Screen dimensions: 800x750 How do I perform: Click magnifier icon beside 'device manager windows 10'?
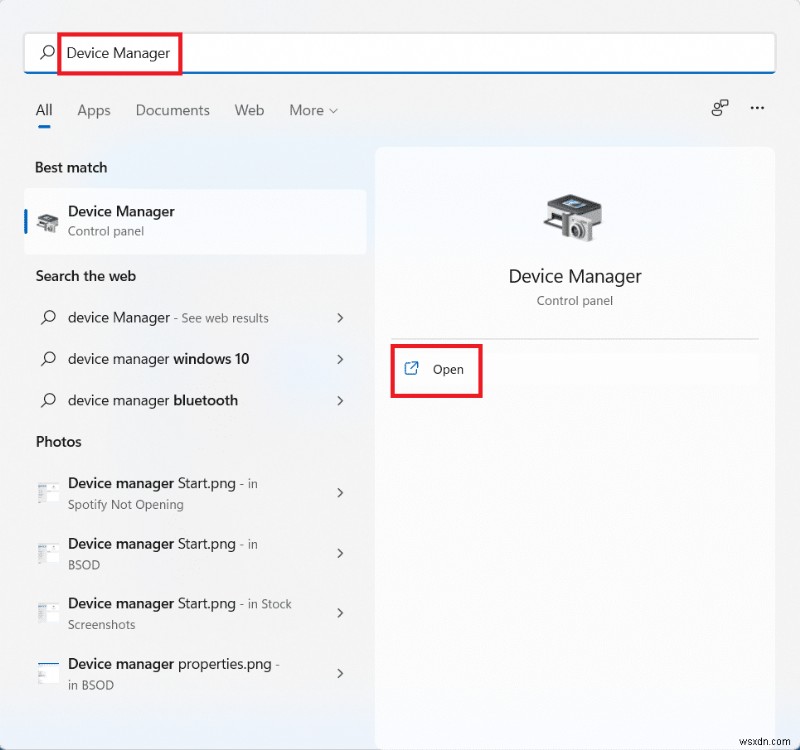coord(48,359)
